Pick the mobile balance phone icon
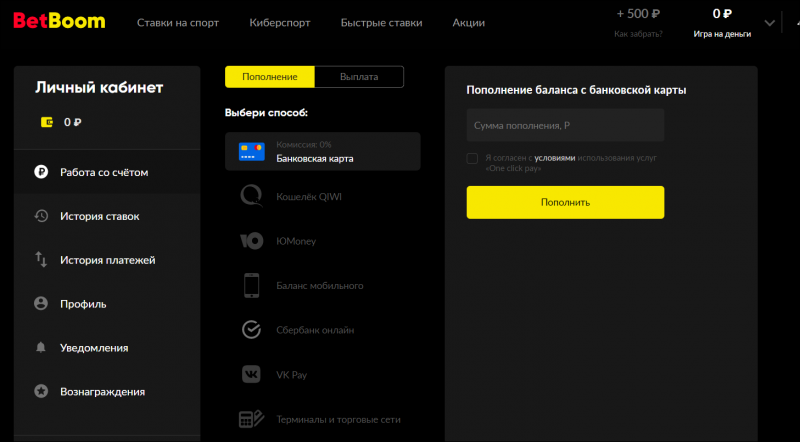The image size is (800, 442). 252,285
